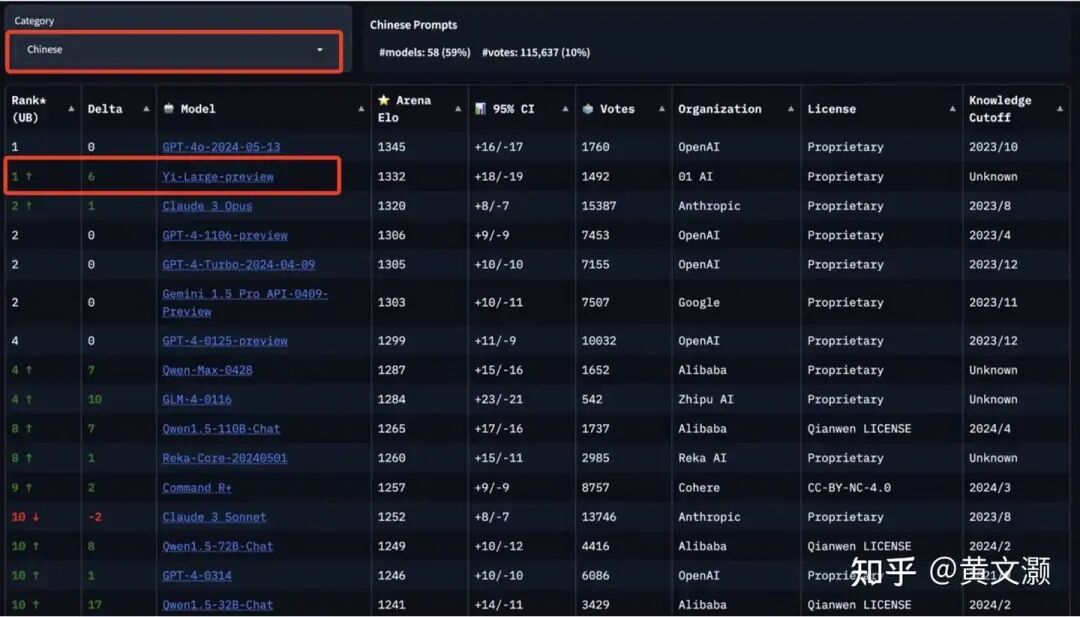The image size is (1080, 617).
Task: Click the red rank 10 down cell
Action: point(25,516)
